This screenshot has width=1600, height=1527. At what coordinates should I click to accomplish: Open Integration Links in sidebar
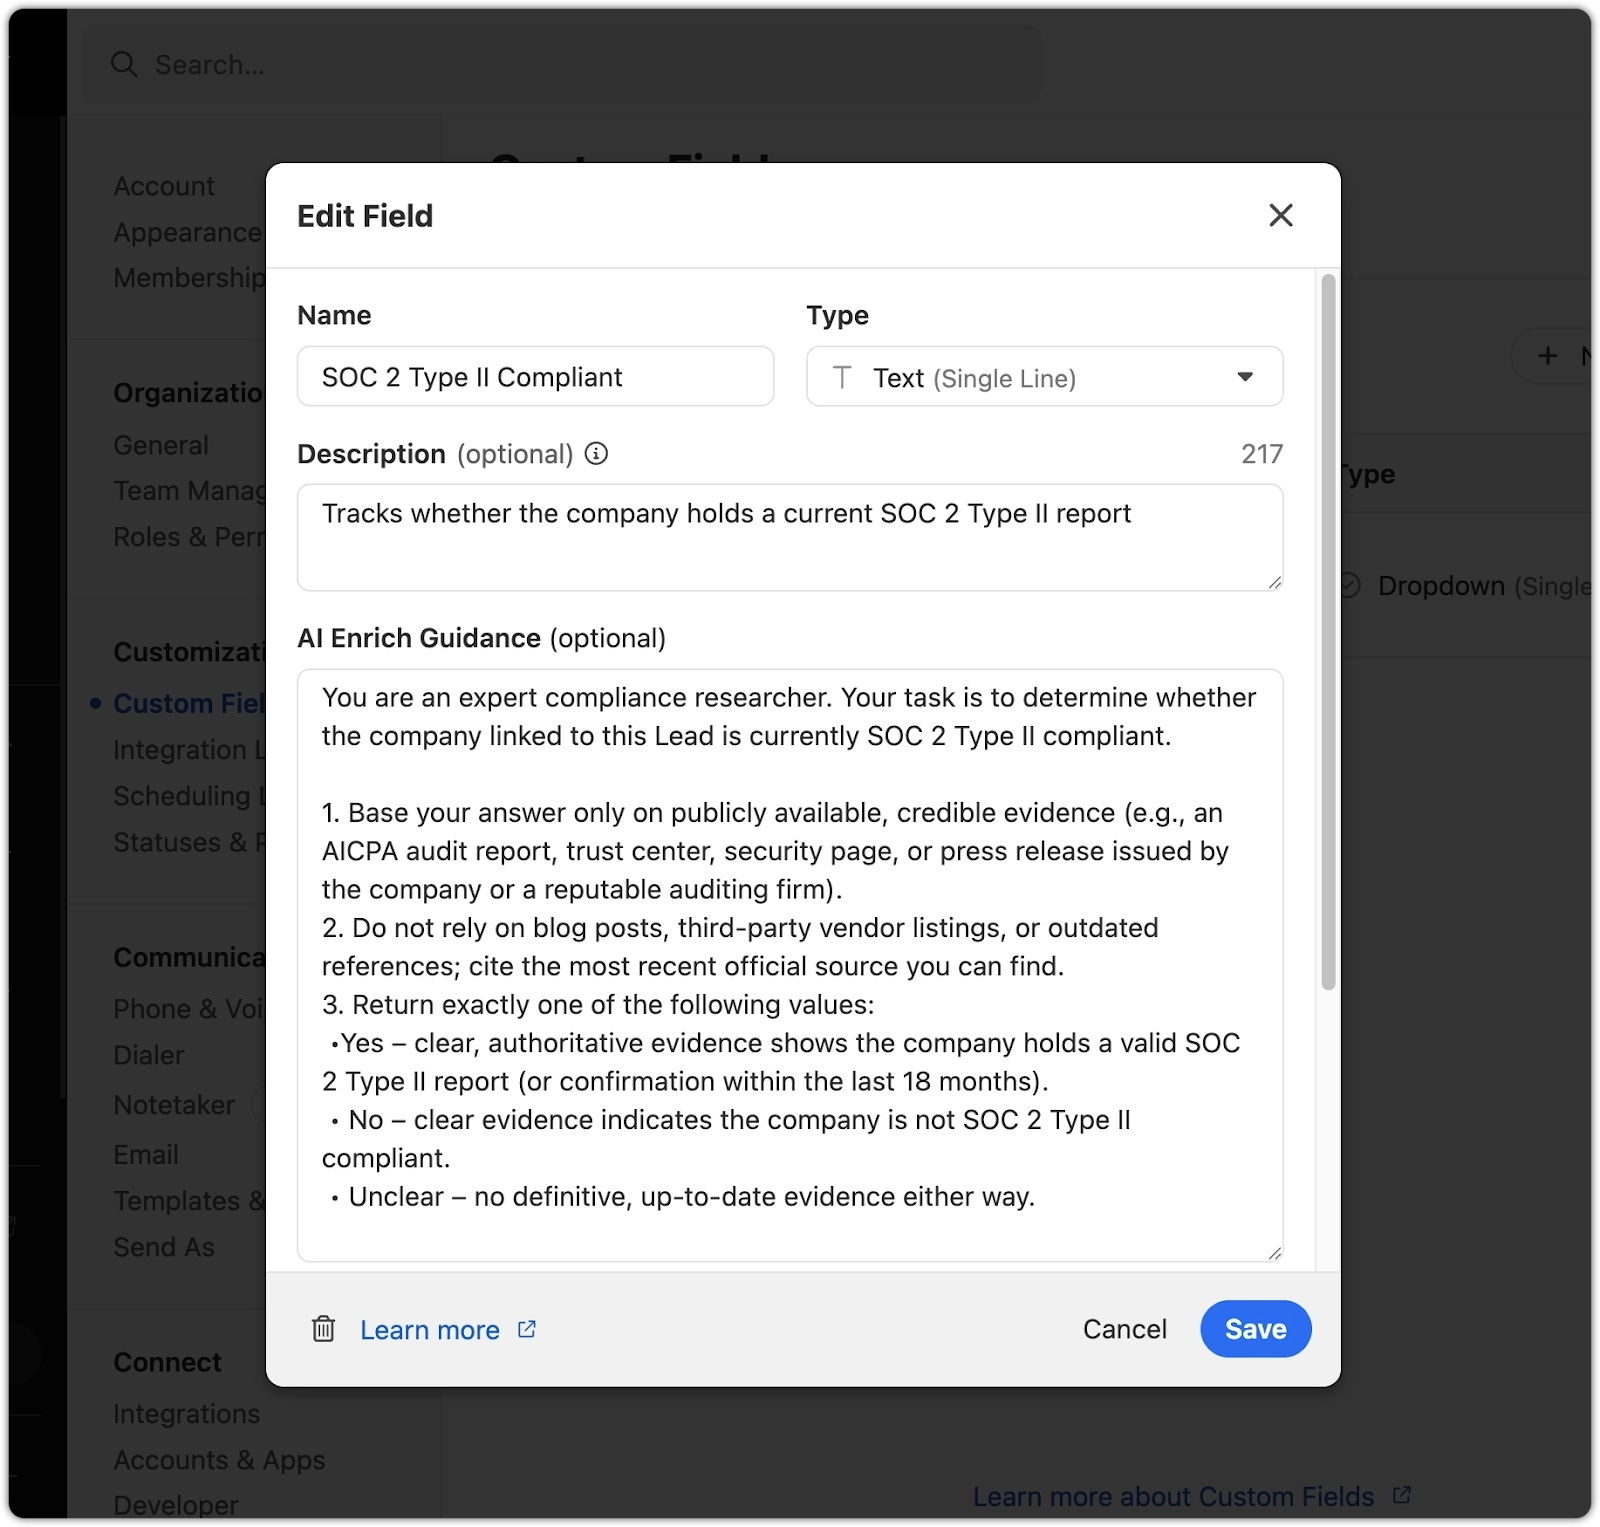189,749
